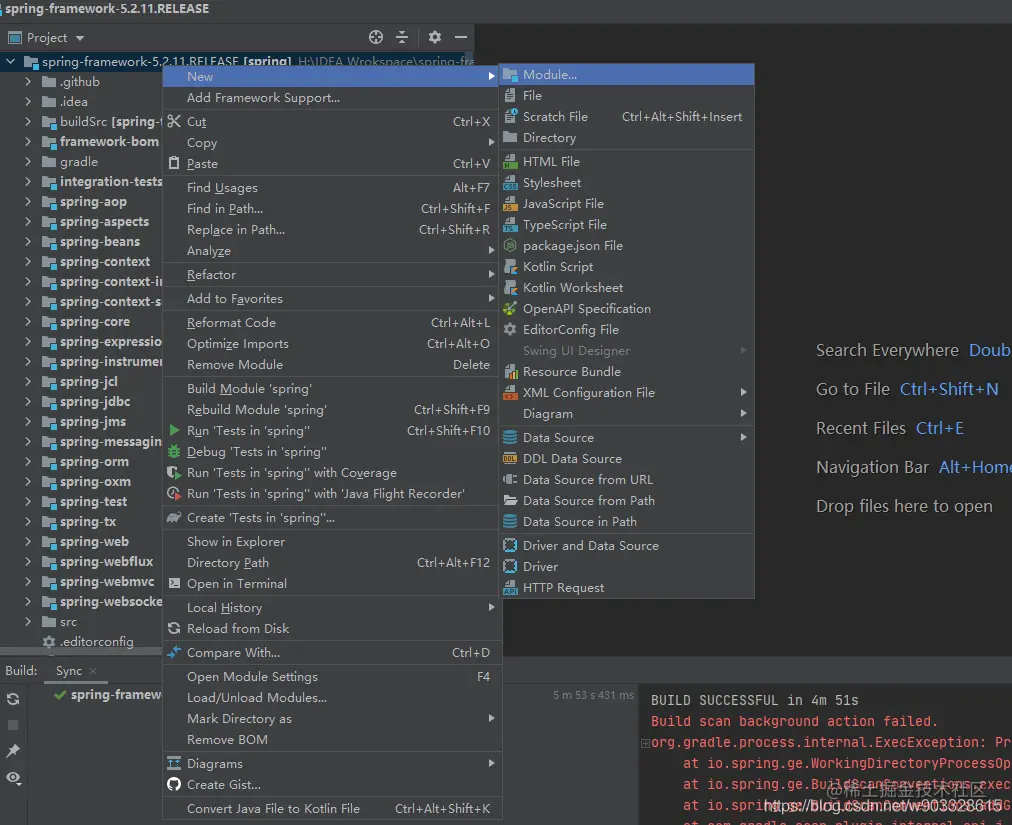The height and width of the screenshot is (825, 1012).
Task: Click the EditorConfig File gear icon
Action: click(x=511, y=329)
